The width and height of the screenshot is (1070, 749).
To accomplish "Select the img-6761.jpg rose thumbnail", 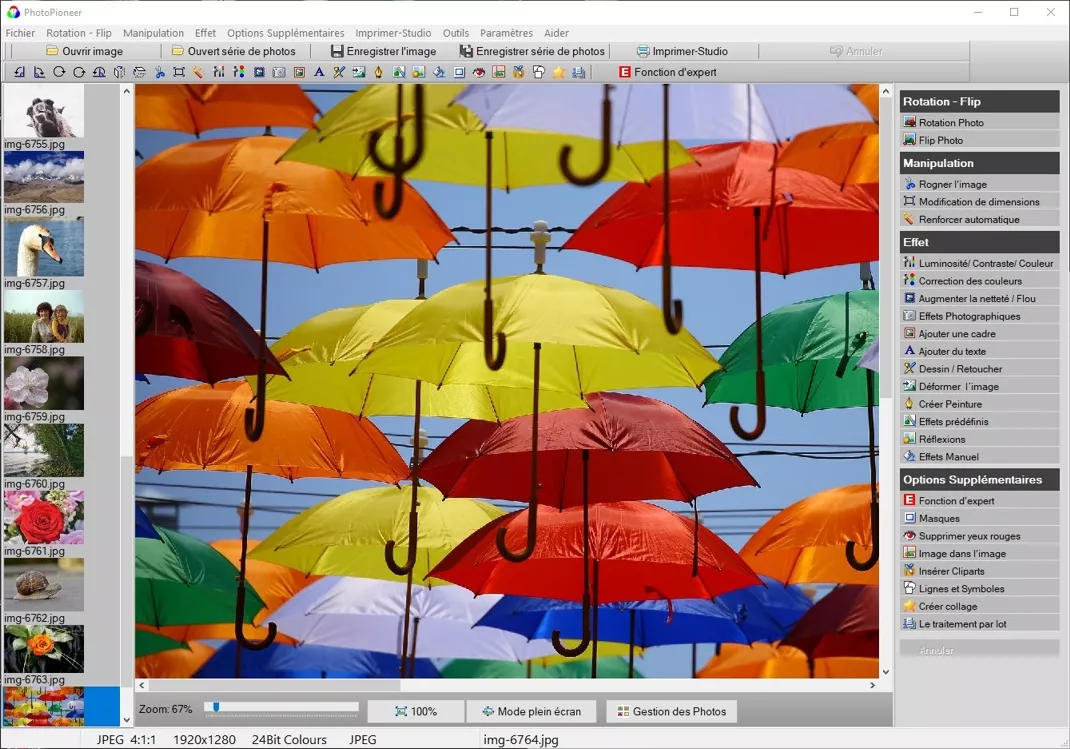I will point(43,517).
